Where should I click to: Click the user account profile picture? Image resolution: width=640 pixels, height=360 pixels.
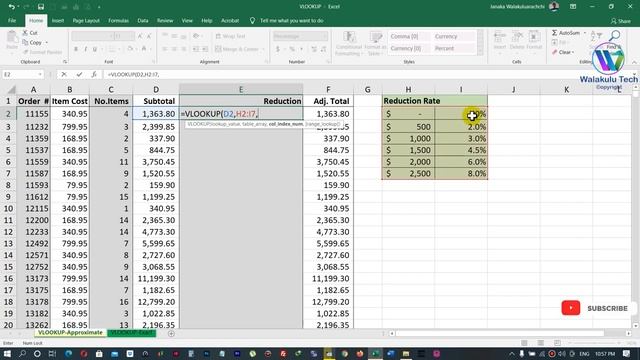tap(554, 7)
